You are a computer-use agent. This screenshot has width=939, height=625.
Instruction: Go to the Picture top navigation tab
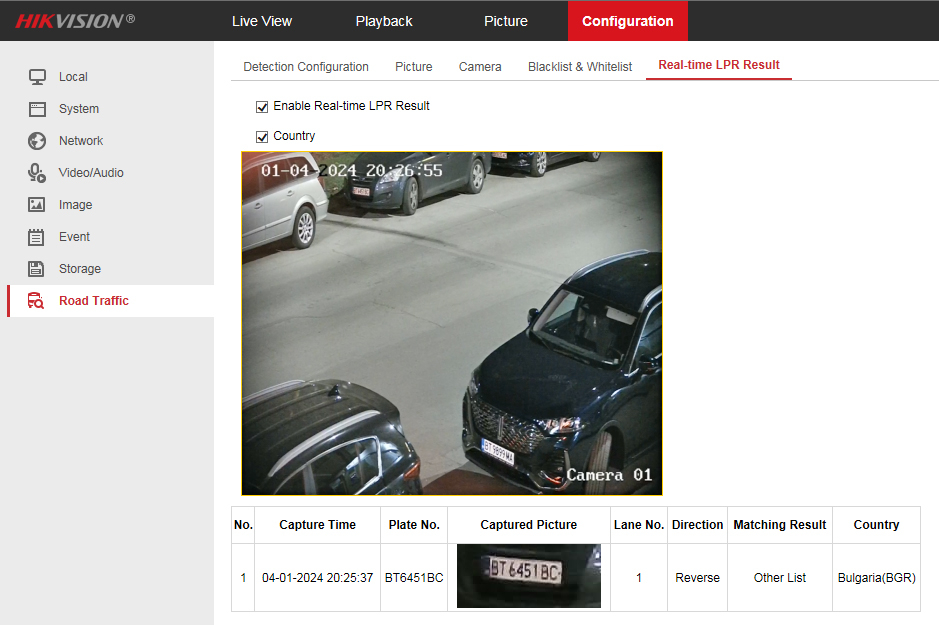[505, 21]
